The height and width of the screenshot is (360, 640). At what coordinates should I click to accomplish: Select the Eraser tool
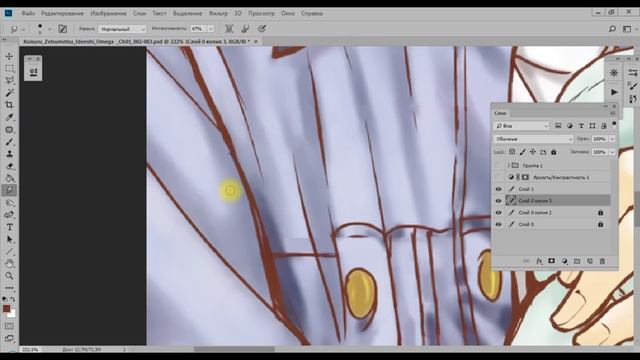(9, 166)
